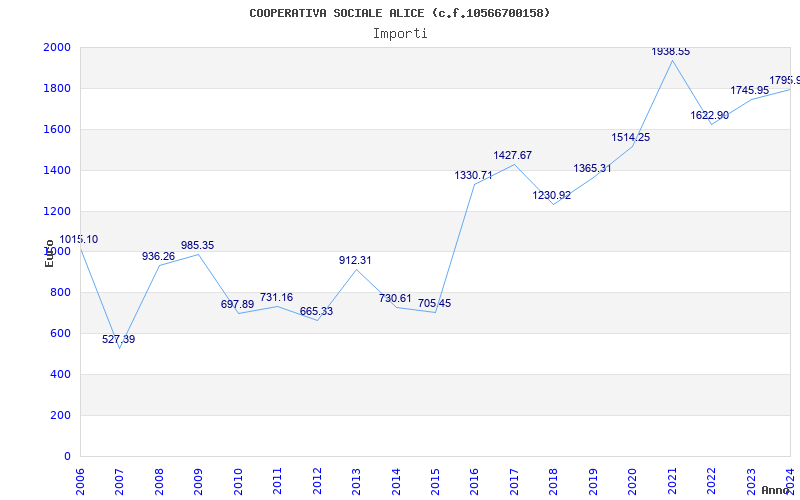Screen dimensions: 800x500
Task: Click data label 1365.31
Action: [592, 168]
